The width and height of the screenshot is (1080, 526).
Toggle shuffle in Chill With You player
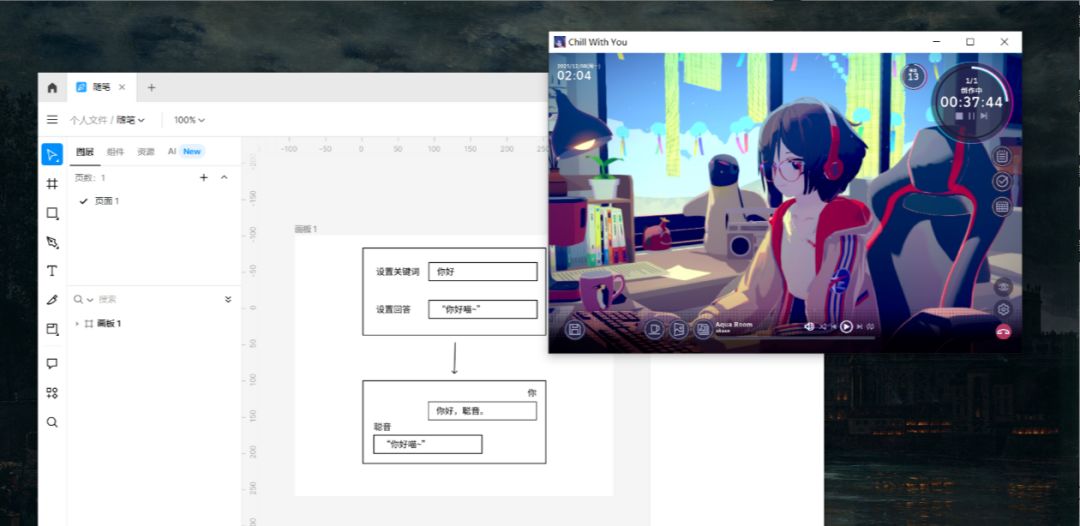[822, 326]
